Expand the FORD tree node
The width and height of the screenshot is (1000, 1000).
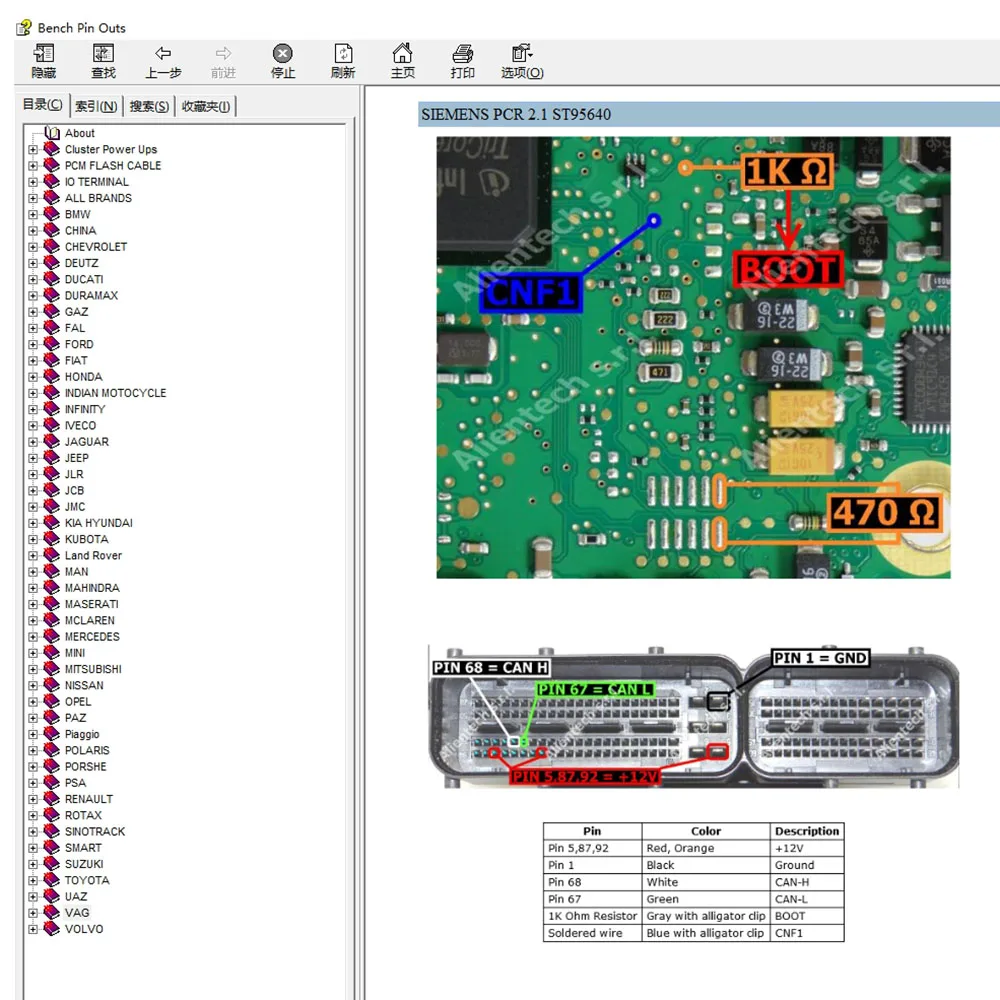[33, 344]
